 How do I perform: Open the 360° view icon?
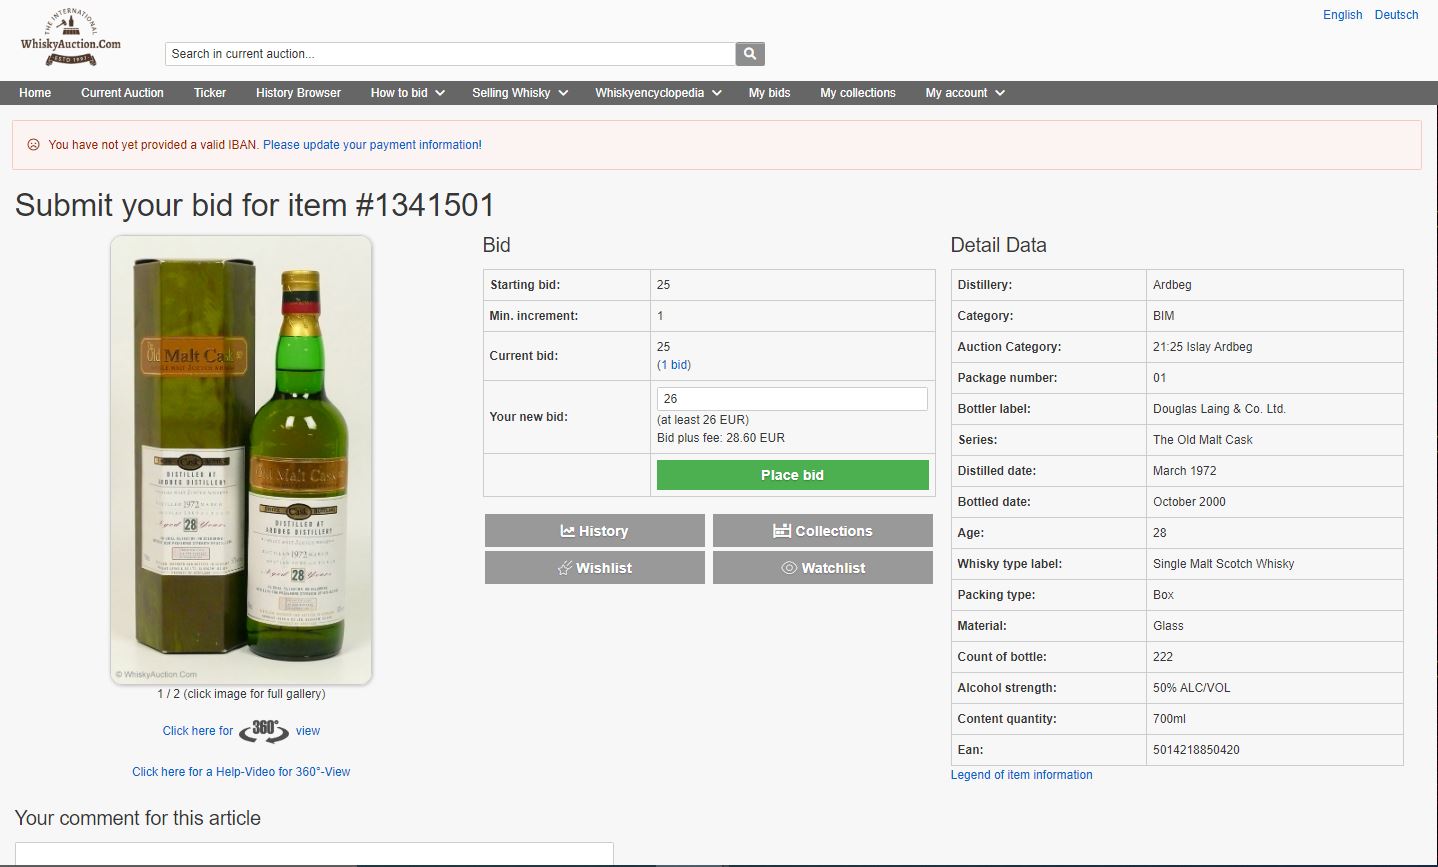click(x=264, y=730)
